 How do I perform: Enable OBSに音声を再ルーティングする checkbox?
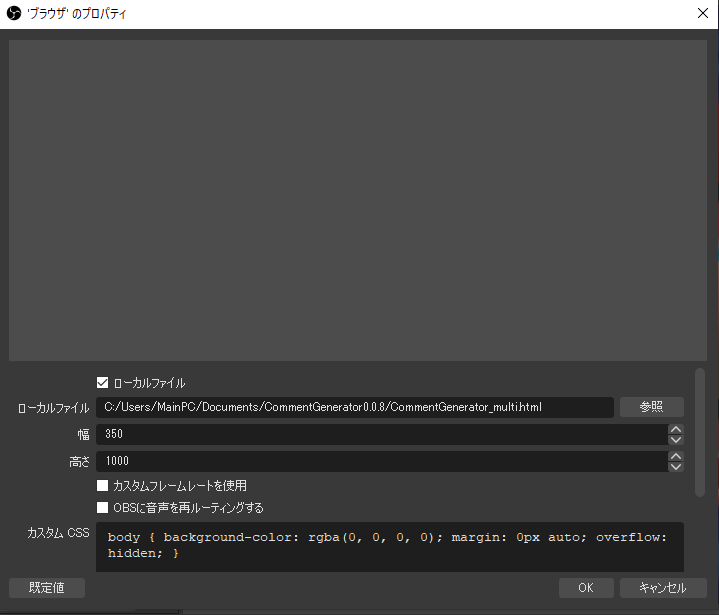[x=102, y=507]
